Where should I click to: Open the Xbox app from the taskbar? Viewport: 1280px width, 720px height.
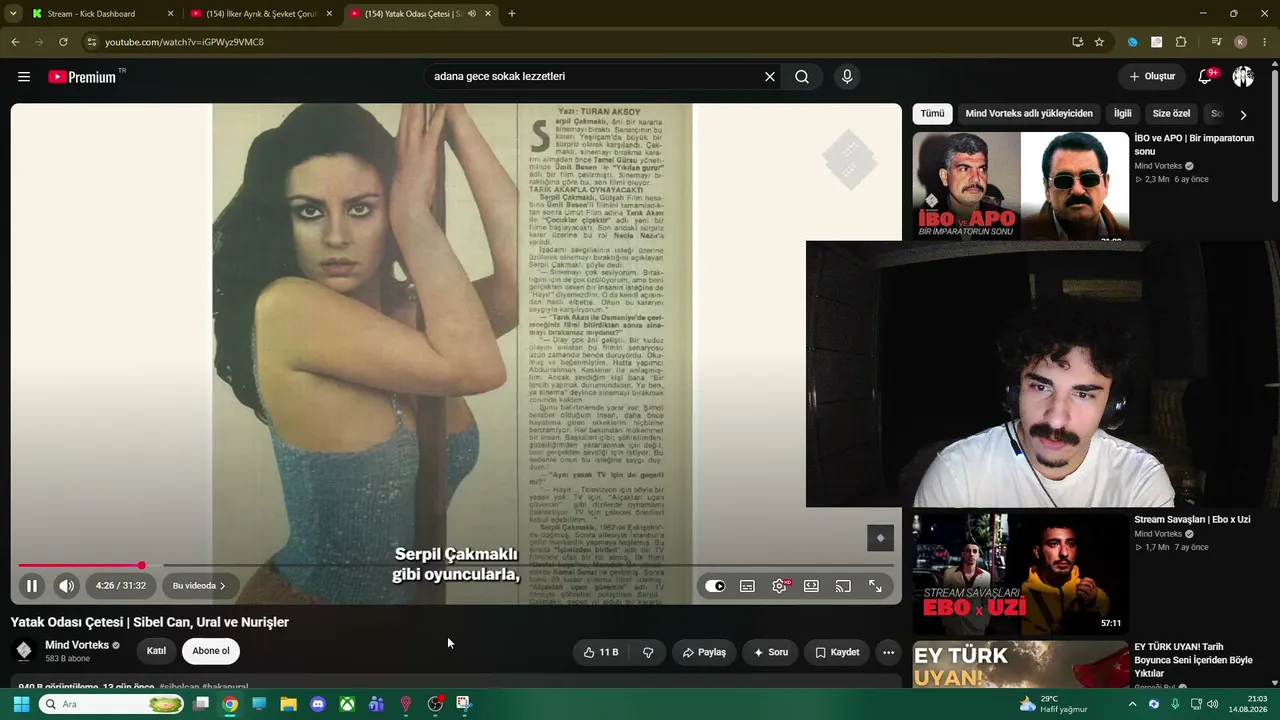(x=347, y=704)
